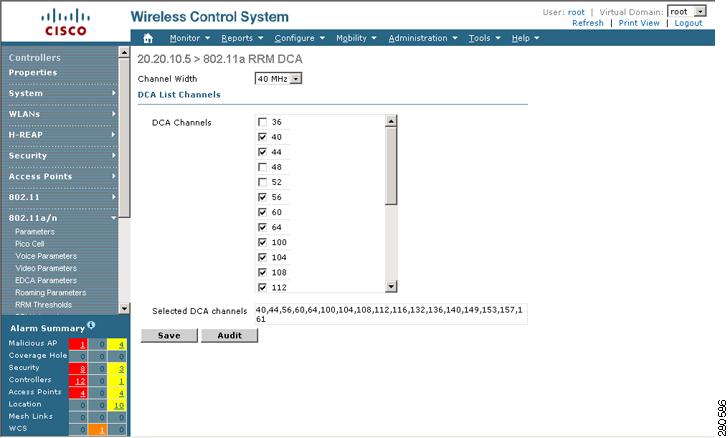Expand the WLANs sidebar section
The height and width of the screenshot is (438, 728).
click(x=62, y=114)
